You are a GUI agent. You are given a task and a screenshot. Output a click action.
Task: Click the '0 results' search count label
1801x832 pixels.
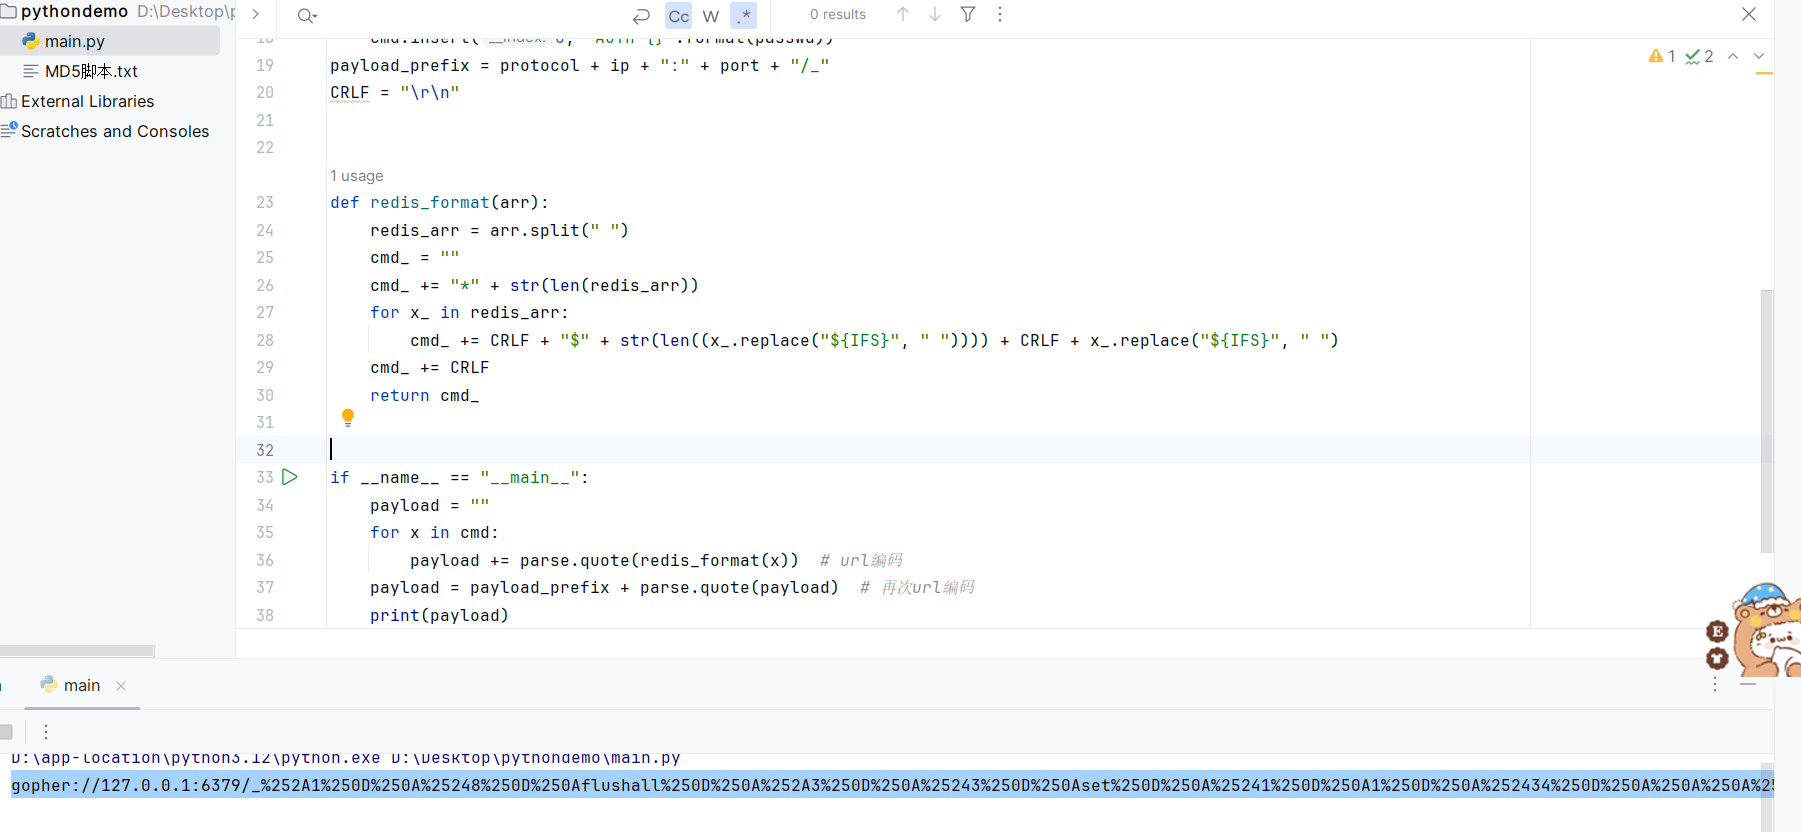coord(838,14)
